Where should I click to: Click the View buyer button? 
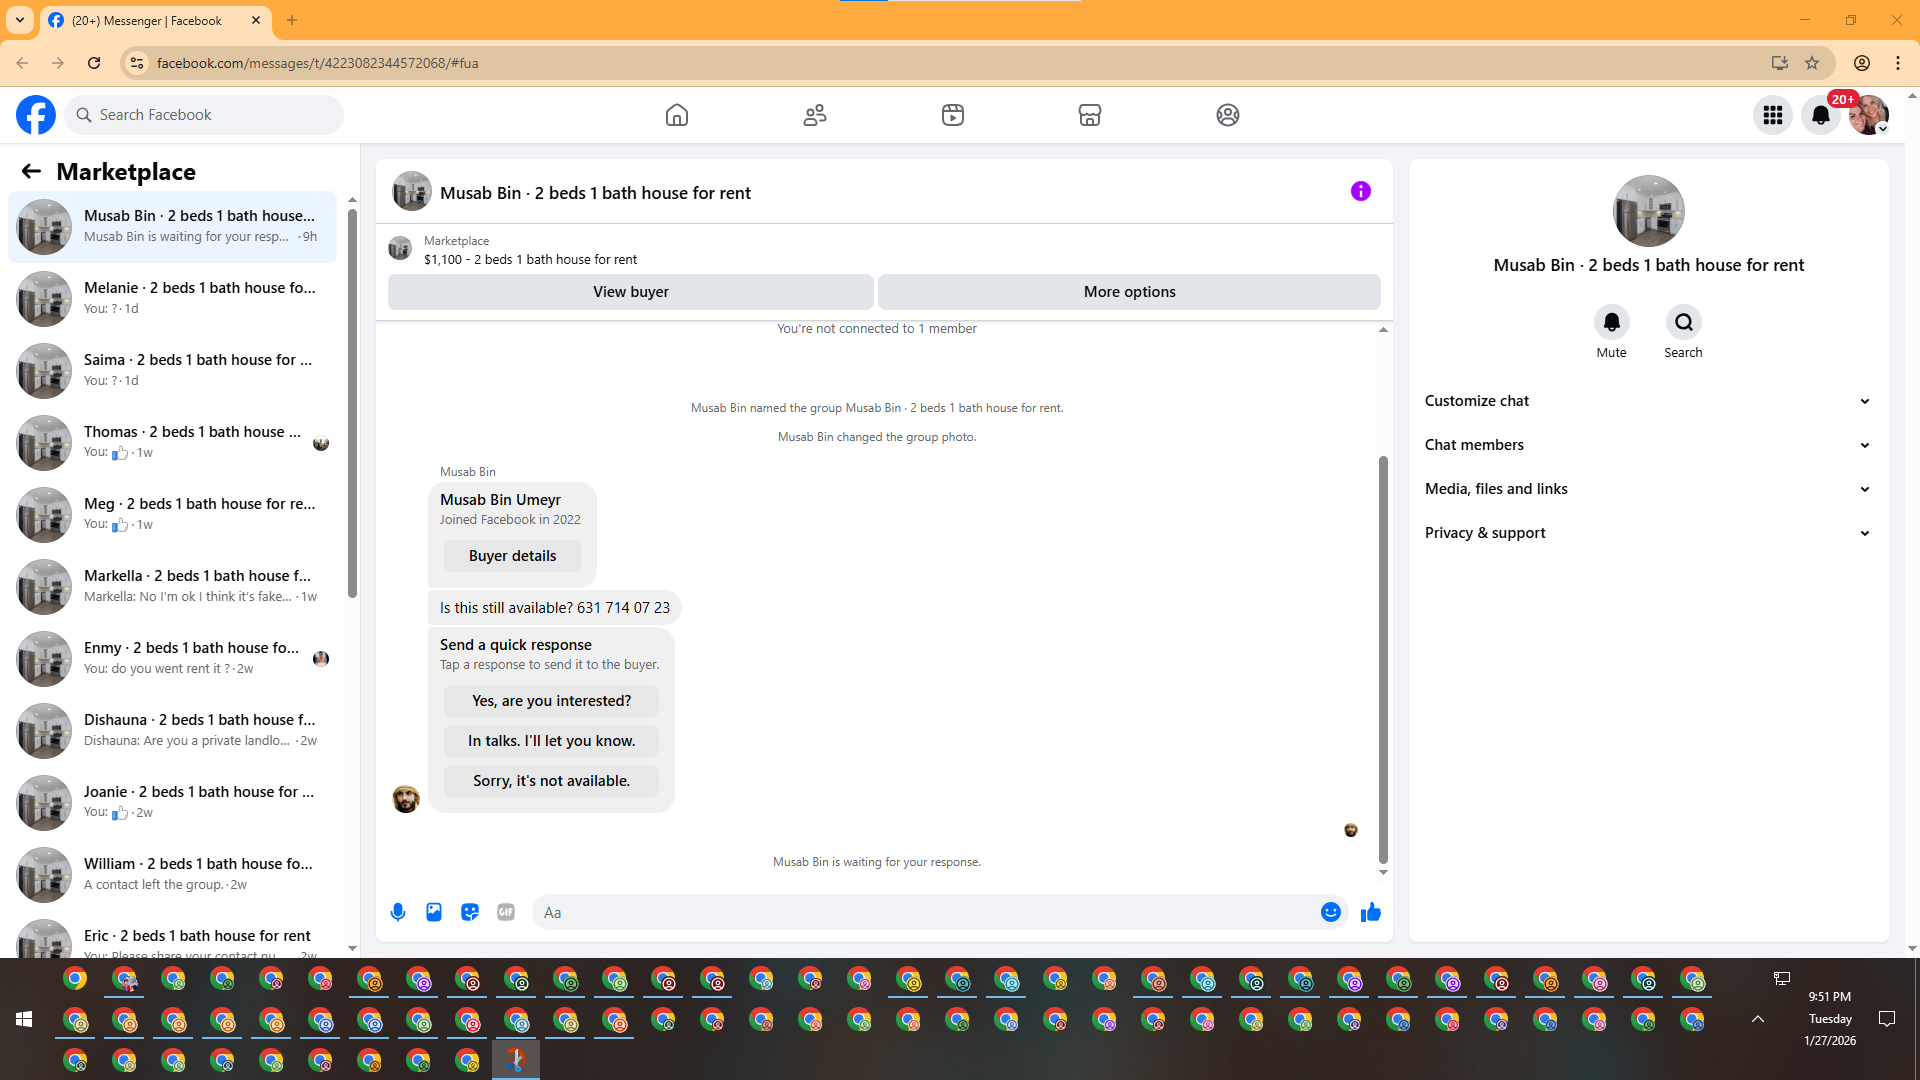[x=630, y=292]
